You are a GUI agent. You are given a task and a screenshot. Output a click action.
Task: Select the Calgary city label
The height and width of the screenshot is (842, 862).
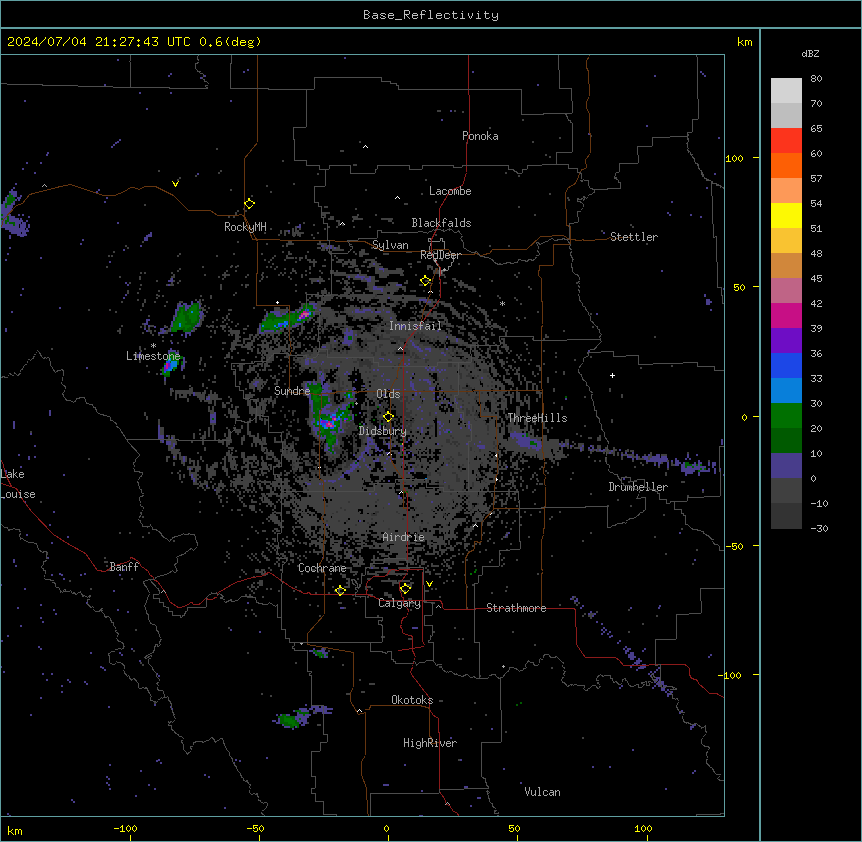(x=400, y=603)
